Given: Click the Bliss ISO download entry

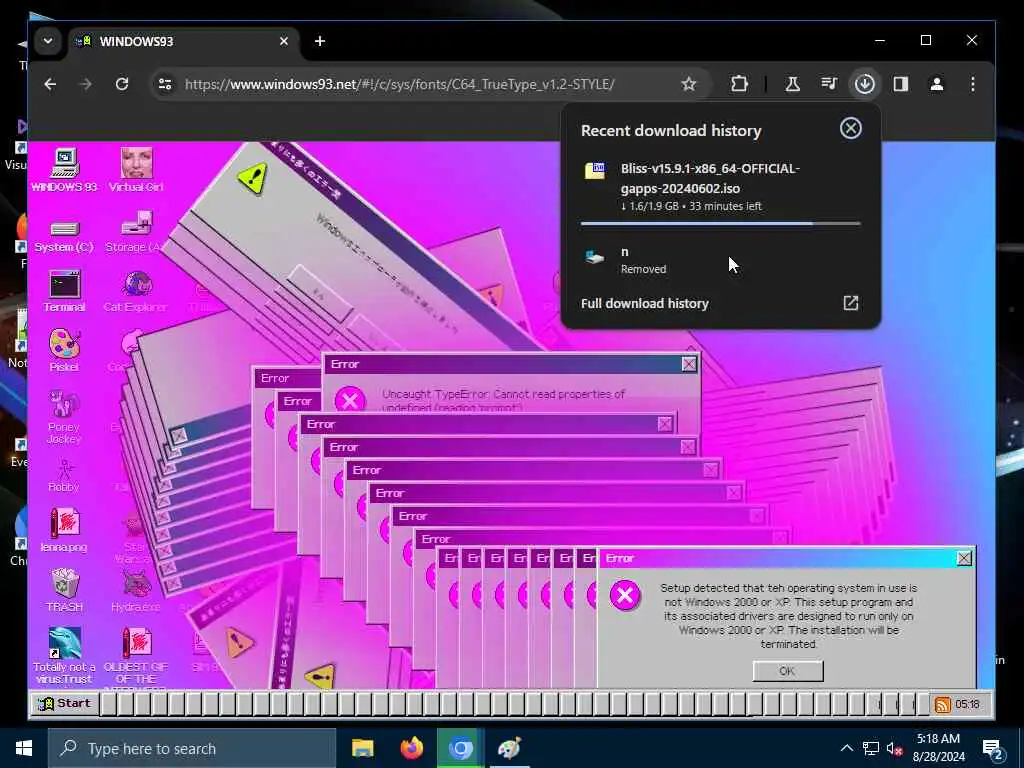Looking at the screenshot, I should [720, 187].
